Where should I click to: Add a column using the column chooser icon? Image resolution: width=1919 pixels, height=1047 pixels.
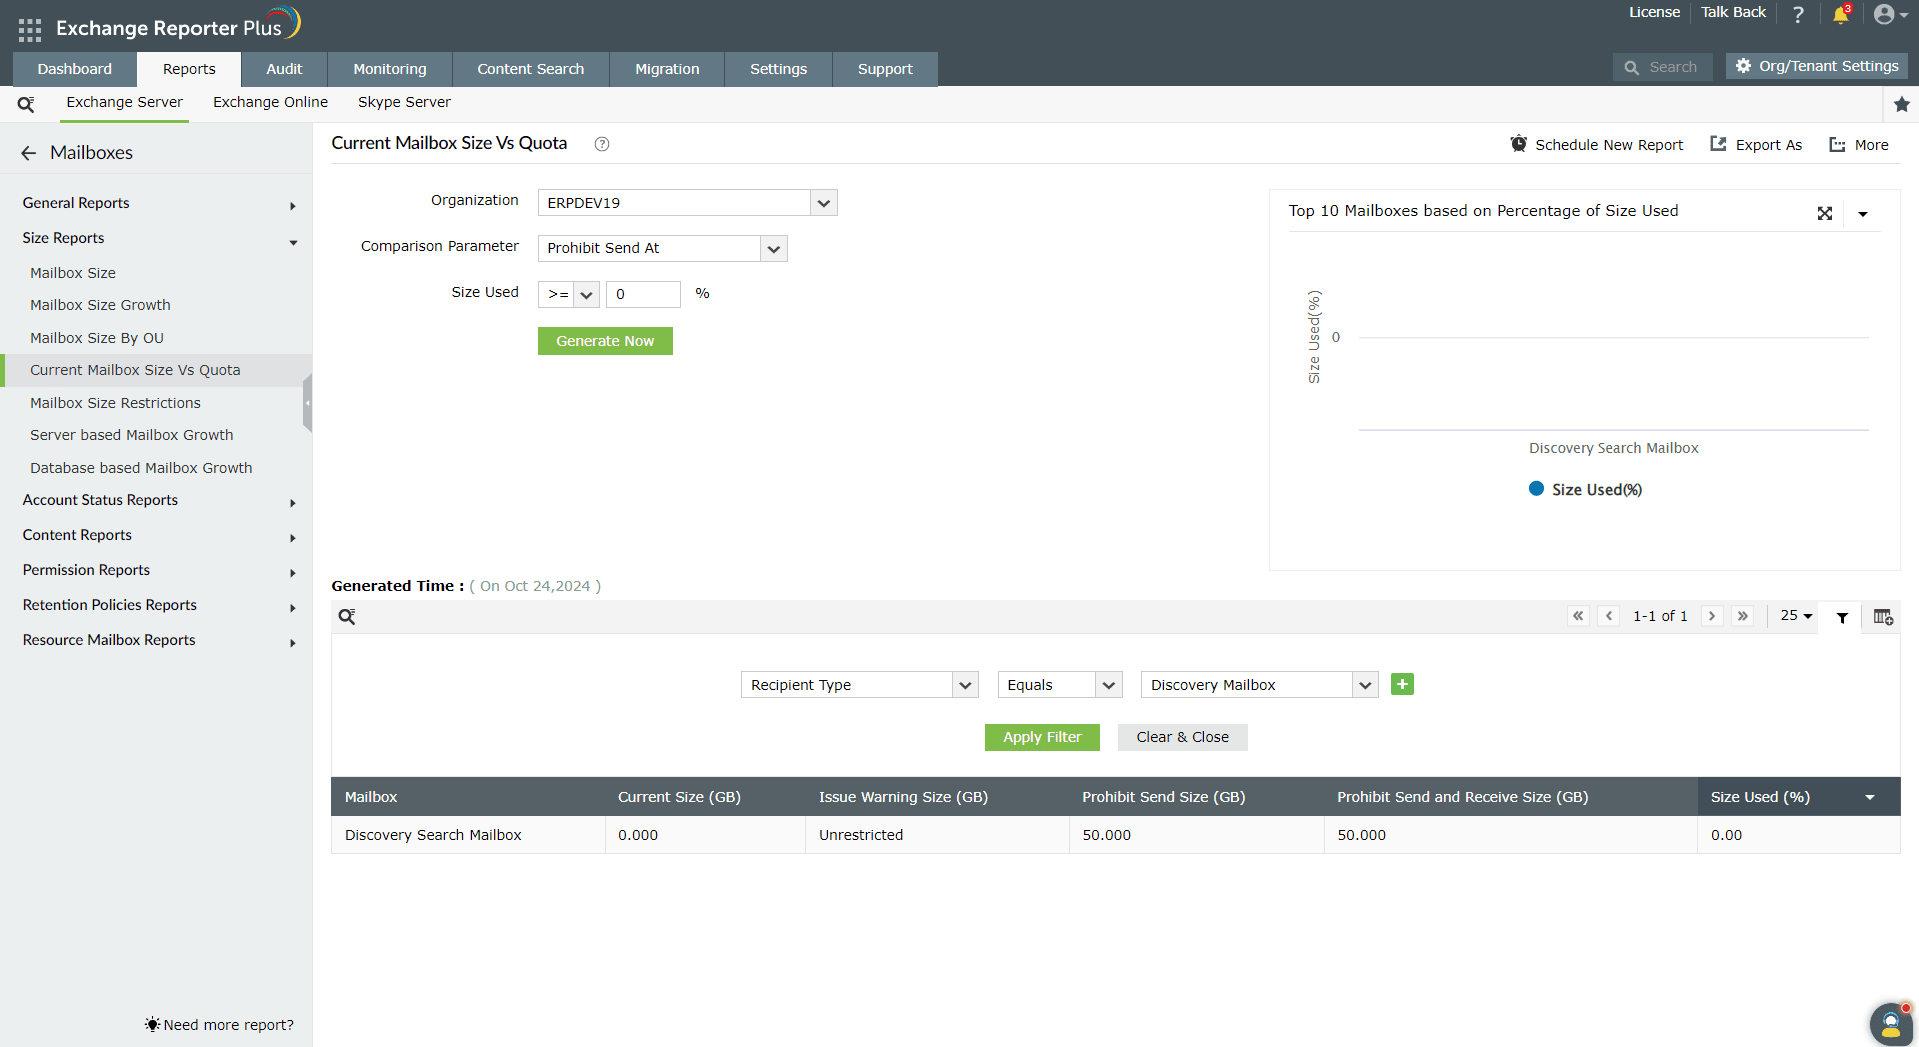tap(1882, 617)
